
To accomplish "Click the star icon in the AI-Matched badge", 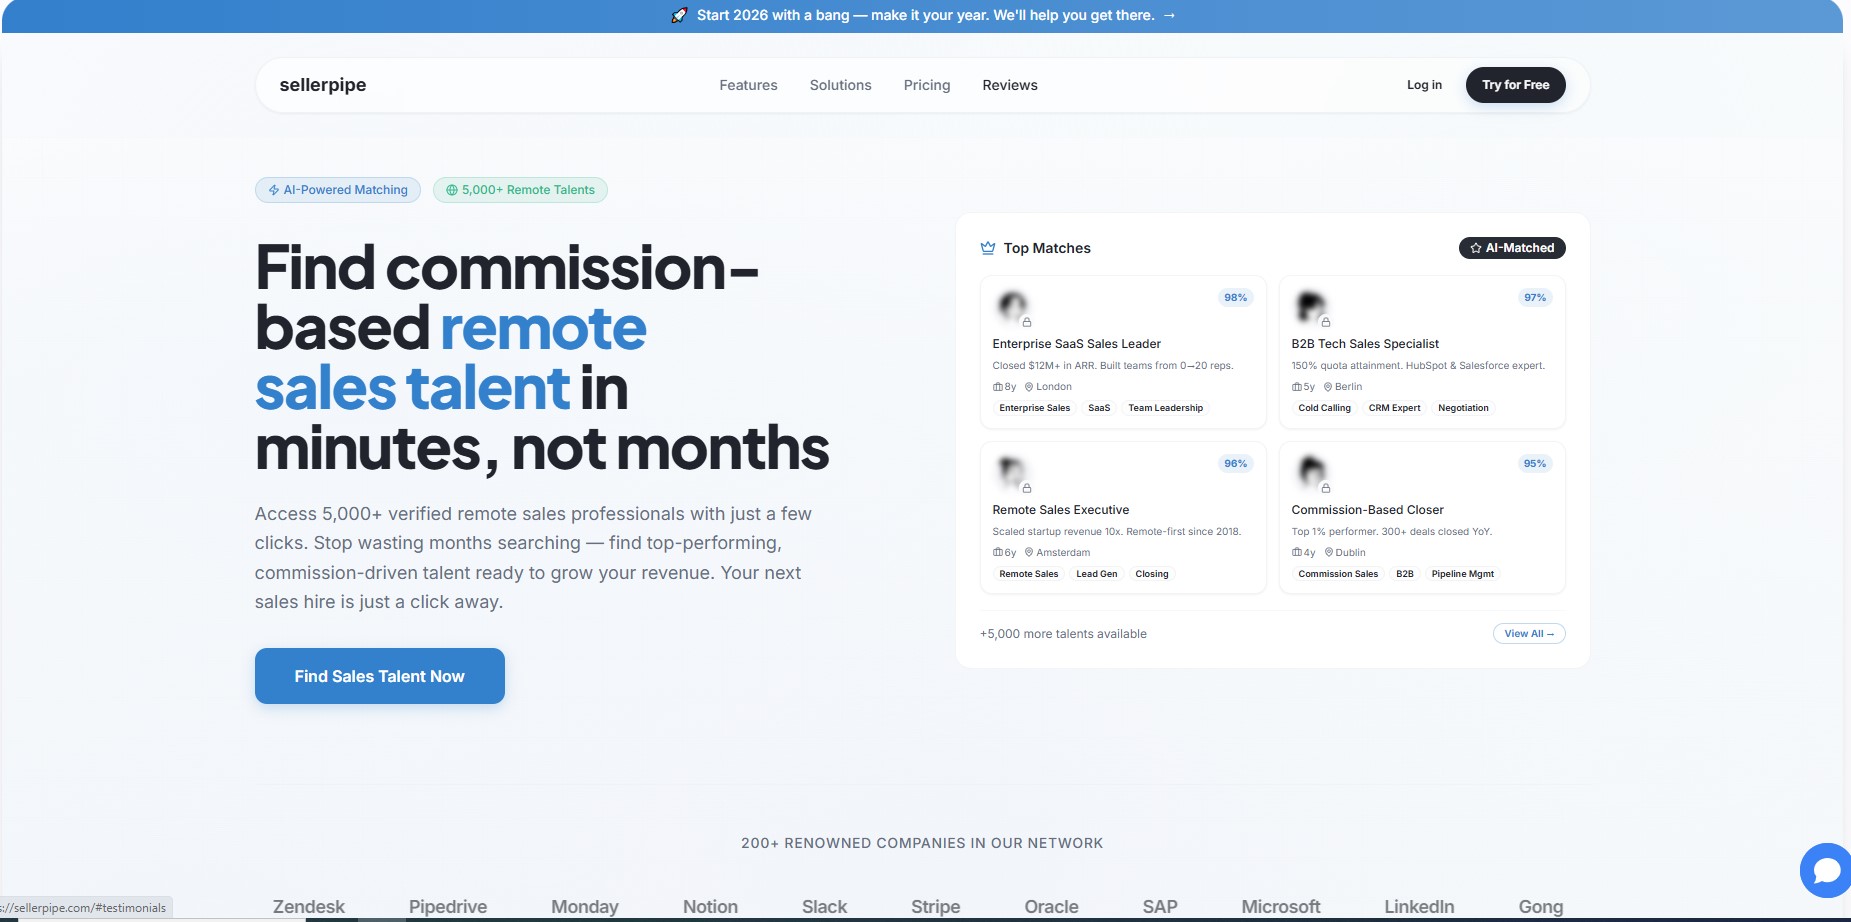I will (1475, 248).
